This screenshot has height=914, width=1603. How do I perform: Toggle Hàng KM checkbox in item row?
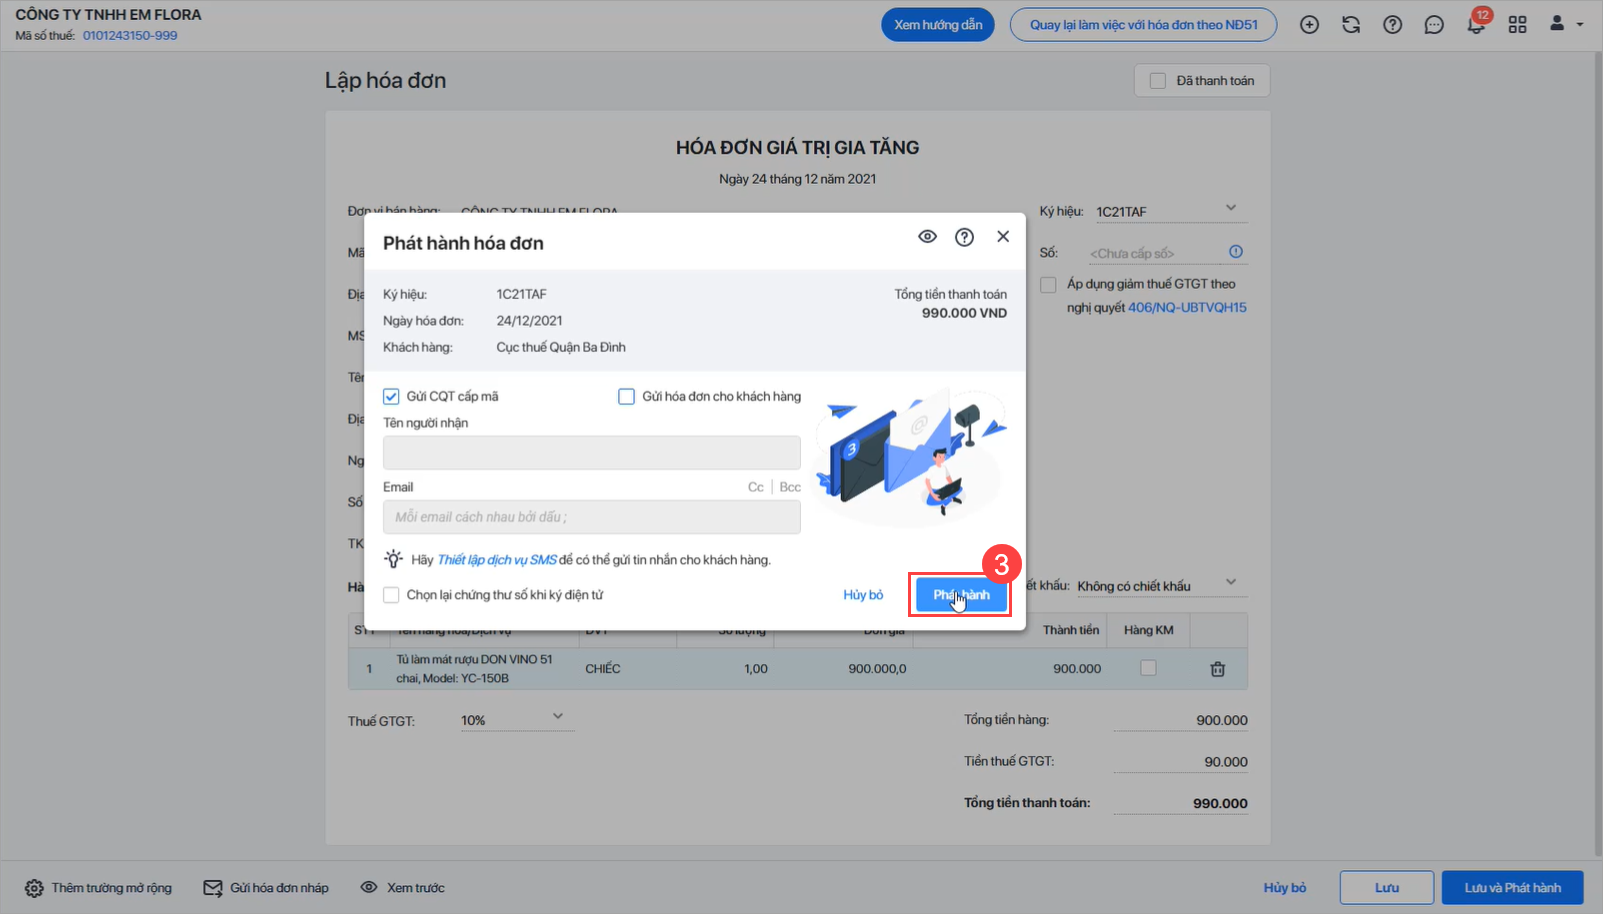(1148, 668)
